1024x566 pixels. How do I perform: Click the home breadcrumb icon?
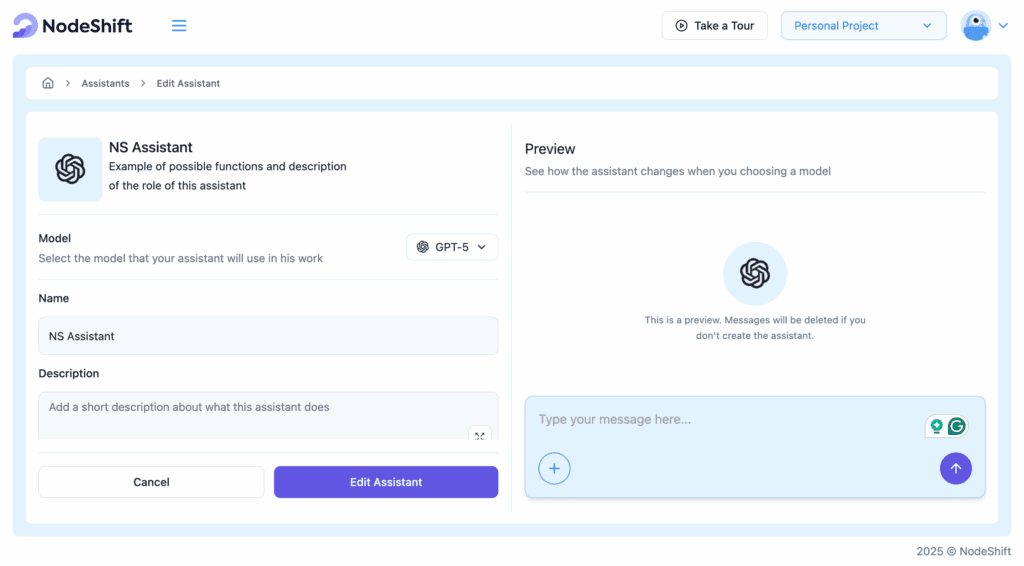(x=48, y=83)
